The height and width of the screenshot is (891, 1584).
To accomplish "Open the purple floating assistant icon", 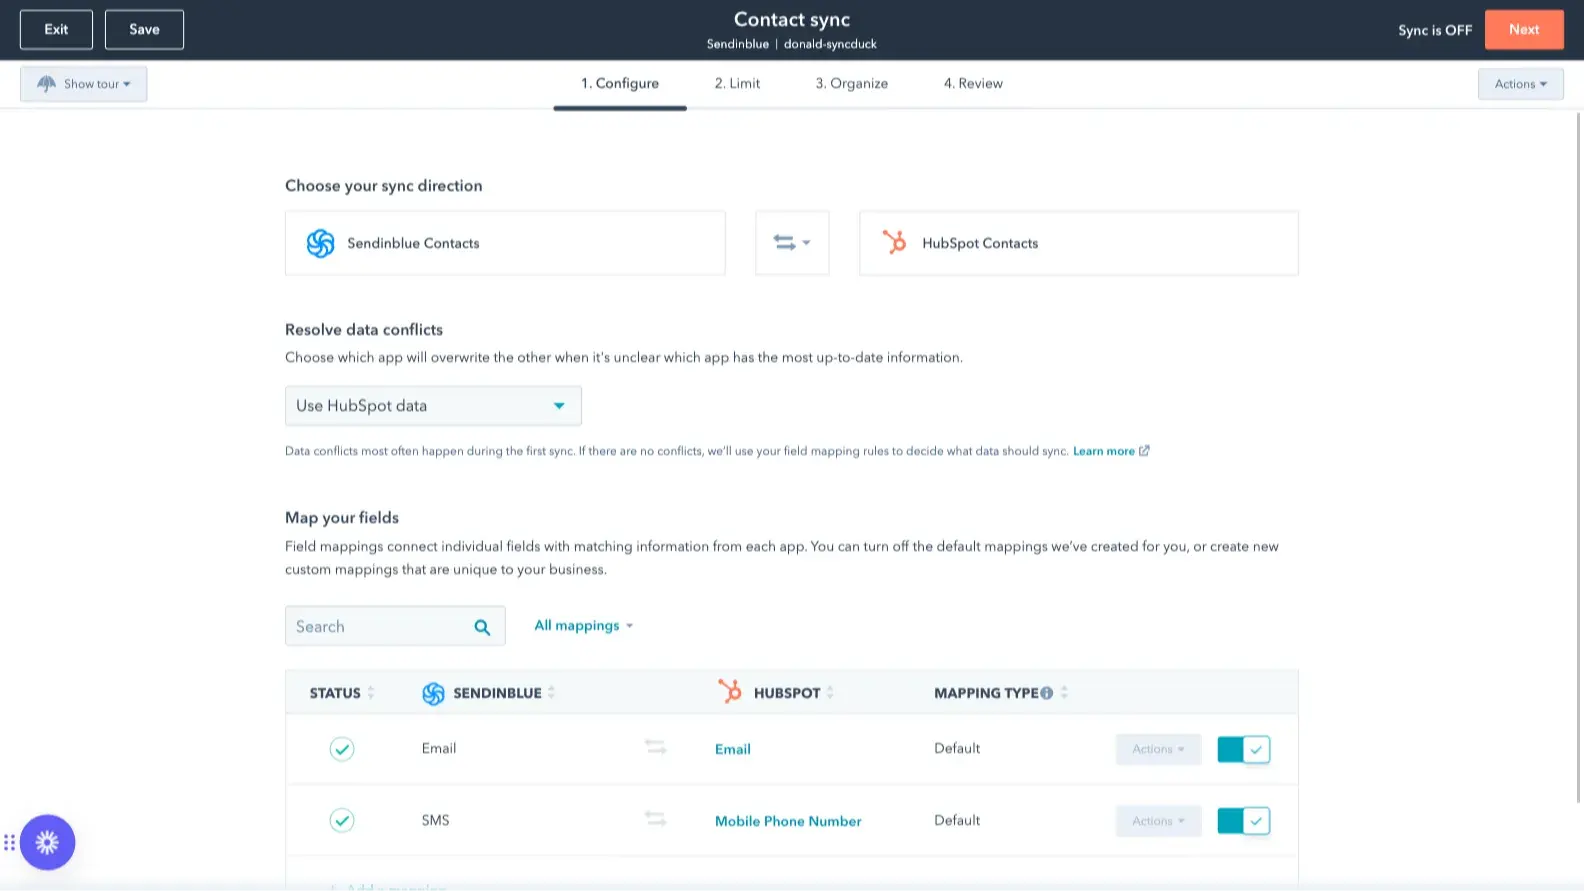I will [47, 842].
